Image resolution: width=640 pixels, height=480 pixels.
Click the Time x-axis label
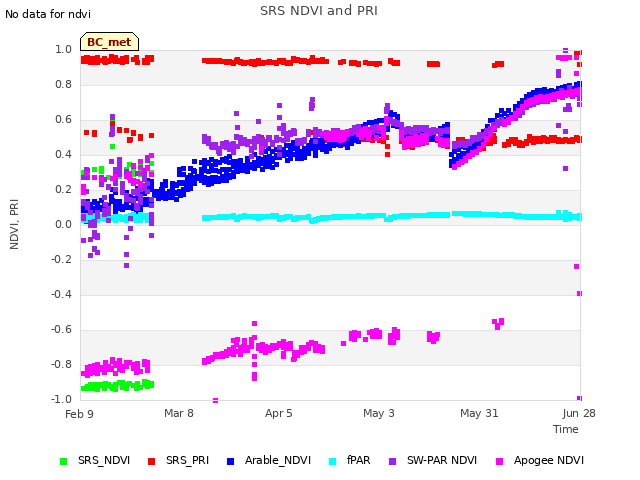(x=566, y=429)
